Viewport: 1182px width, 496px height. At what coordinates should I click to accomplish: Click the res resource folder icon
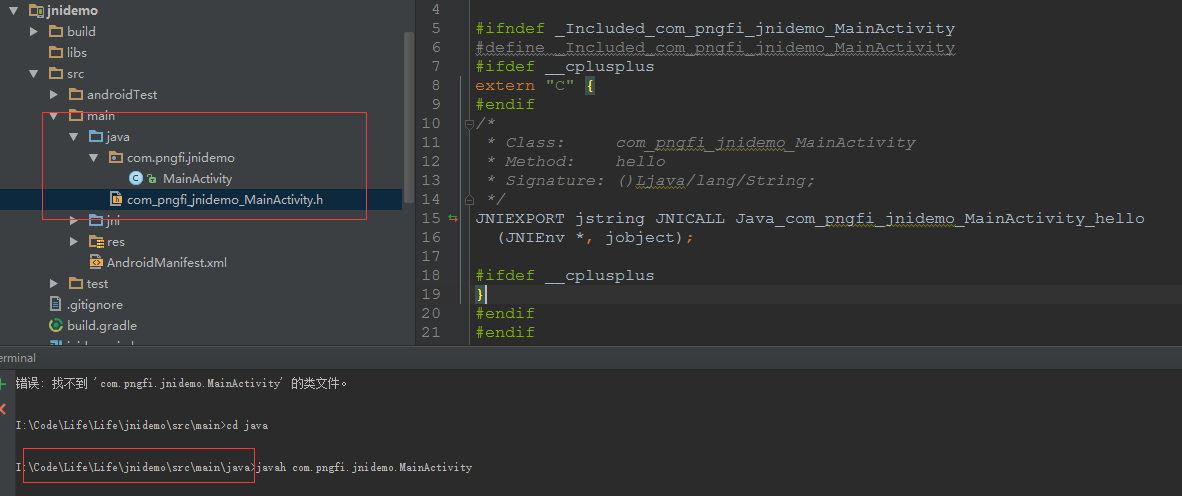pyautogui.click(x=96, y=242)
